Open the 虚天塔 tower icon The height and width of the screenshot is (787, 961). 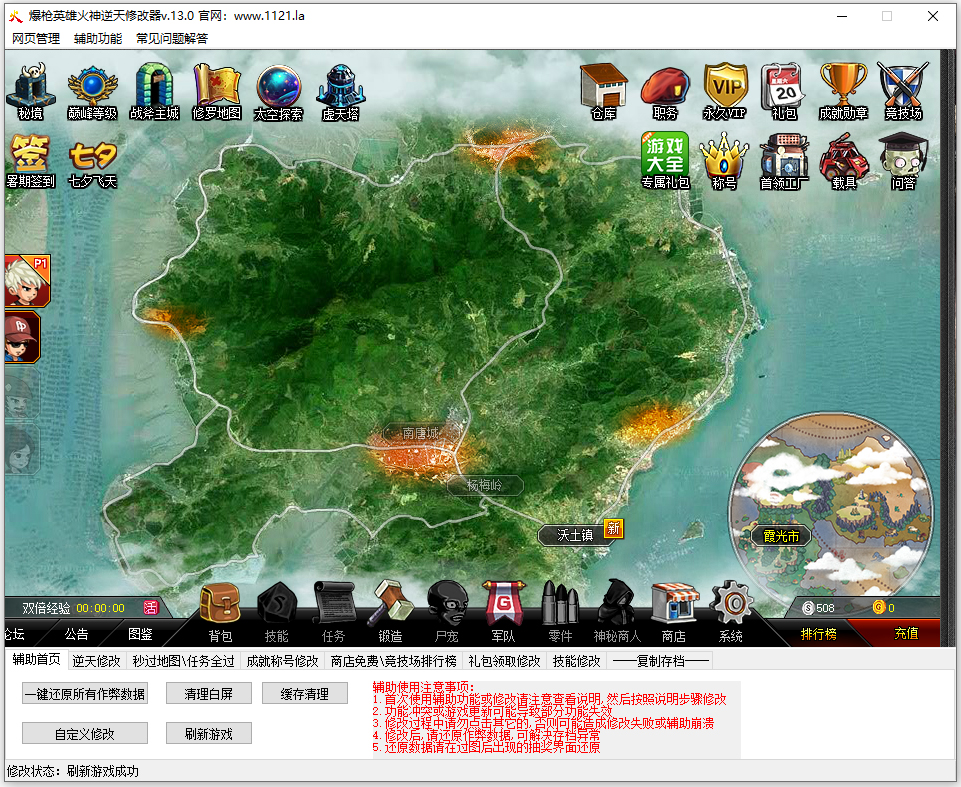[341, 91]
